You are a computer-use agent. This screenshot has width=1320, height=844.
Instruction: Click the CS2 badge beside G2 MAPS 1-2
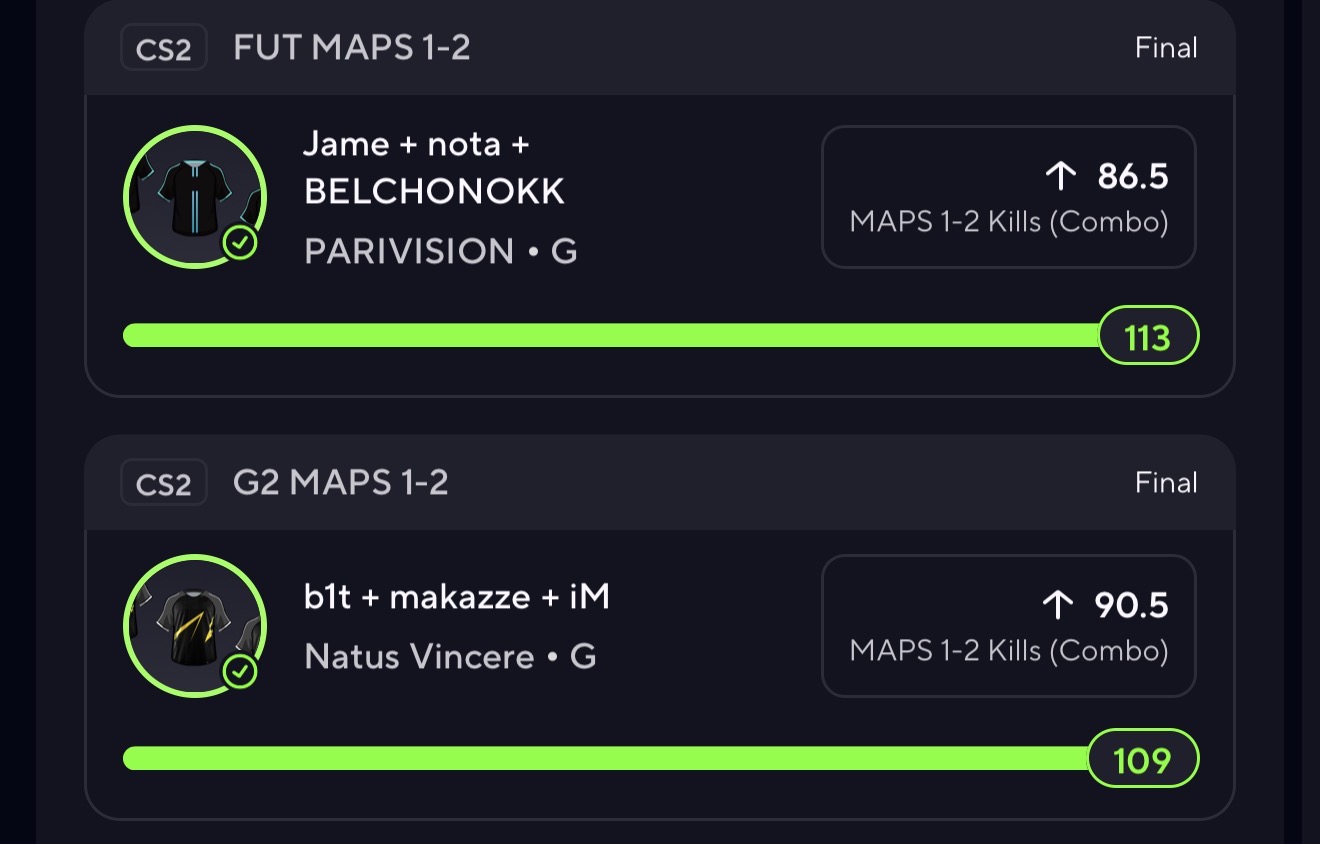pyautogui.click(x=163, y=484)
